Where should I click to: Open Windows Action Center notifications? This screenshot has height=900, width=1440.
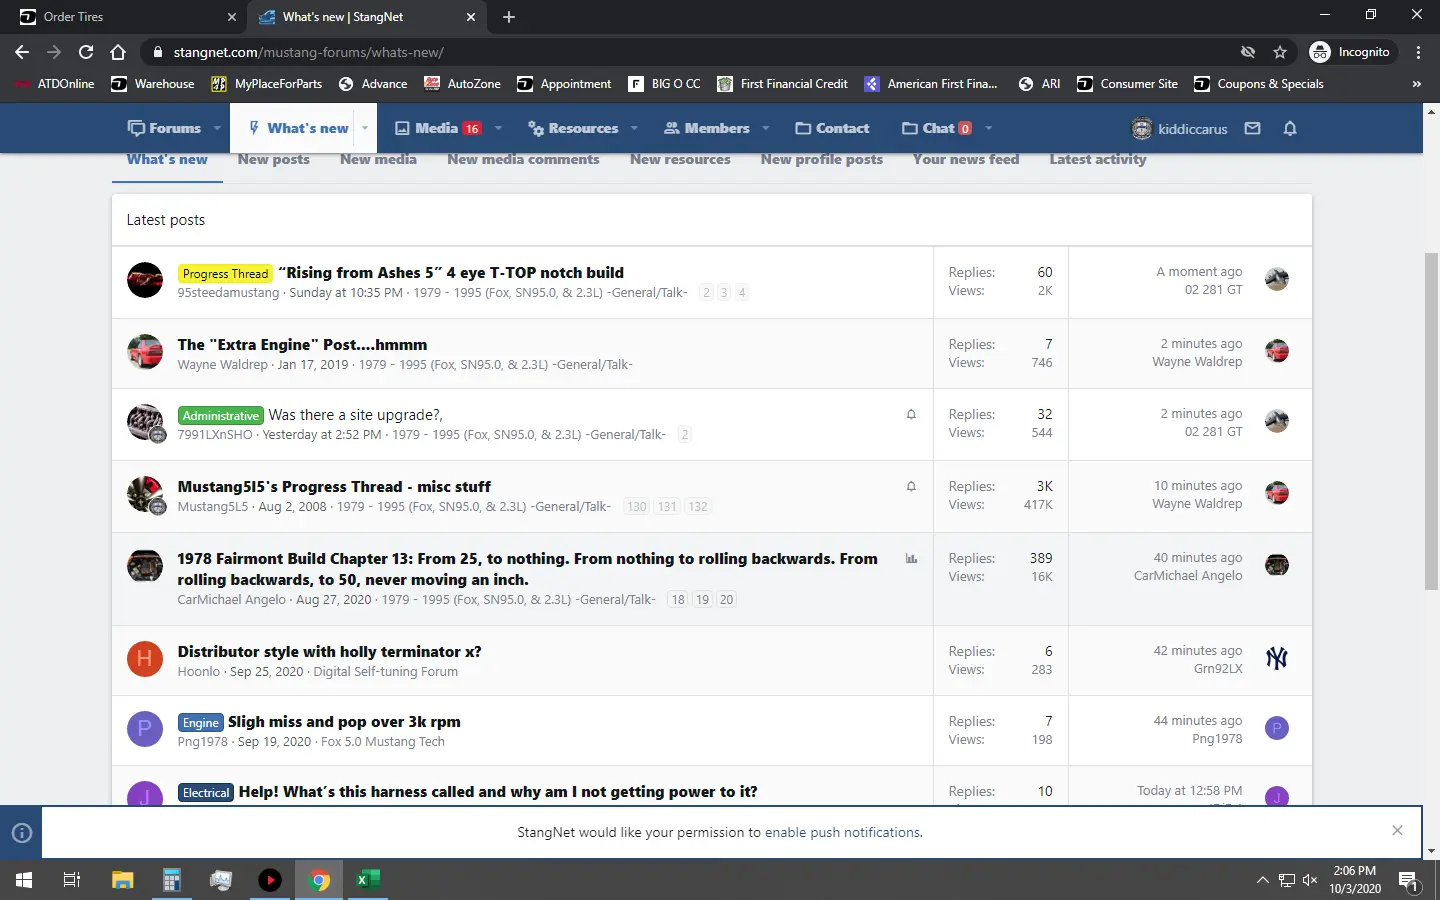pyautogui.click(x=1409, y=881)
